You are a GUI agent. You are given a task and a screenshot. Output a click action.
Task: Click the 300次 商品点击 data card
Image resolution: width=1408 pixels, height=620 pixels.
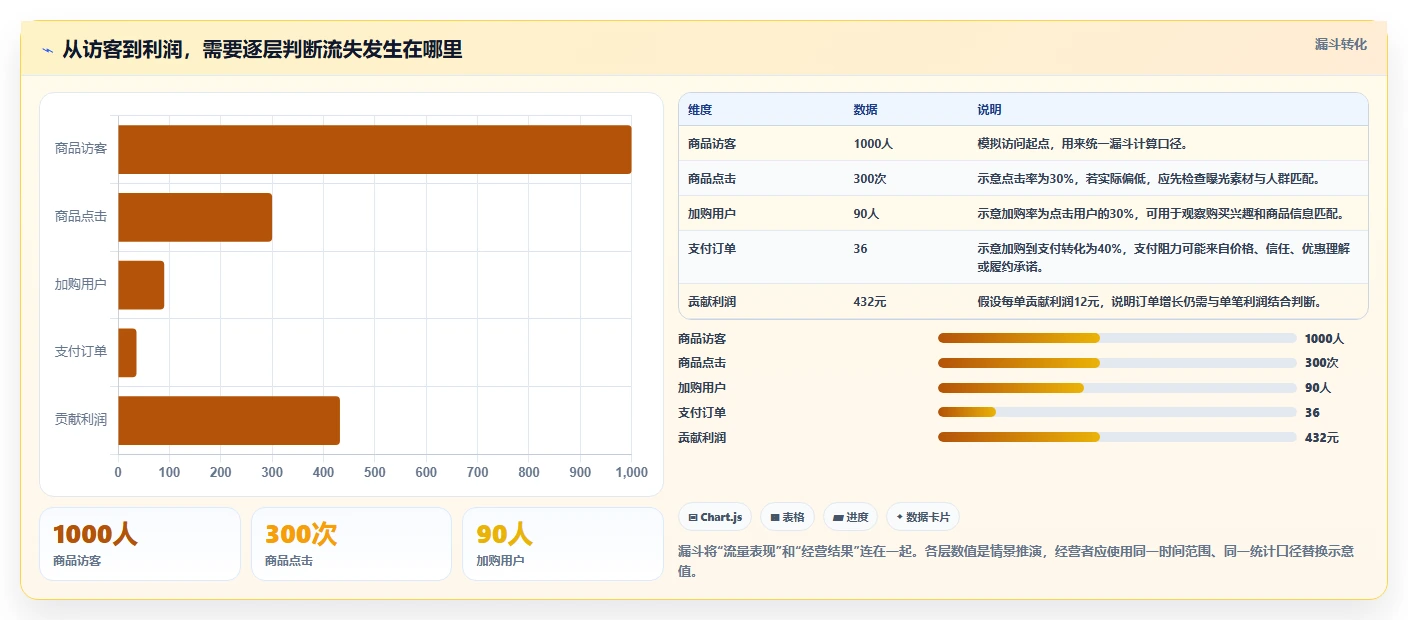(352, 544)
